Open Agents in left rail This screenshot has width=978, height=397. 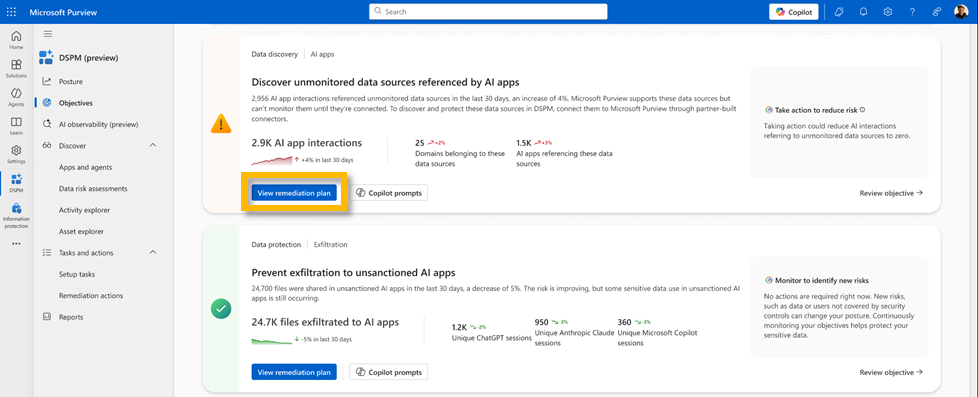16,97
